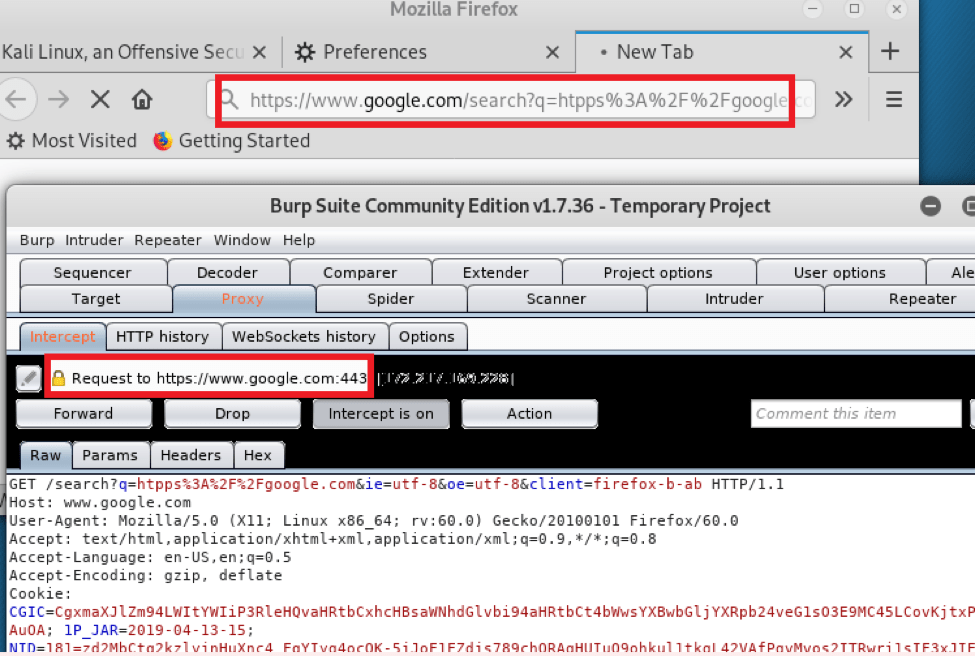Toggle the Intercept is on button

381,414
